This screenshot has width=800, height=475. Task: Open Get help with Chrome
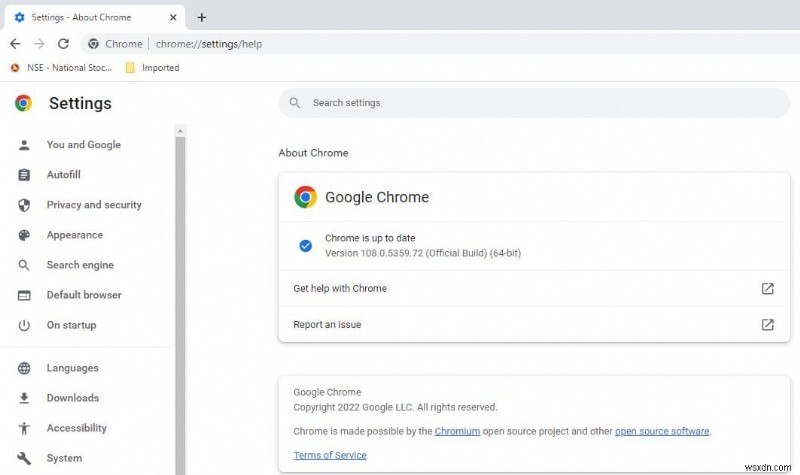click(x=534, y=288)
